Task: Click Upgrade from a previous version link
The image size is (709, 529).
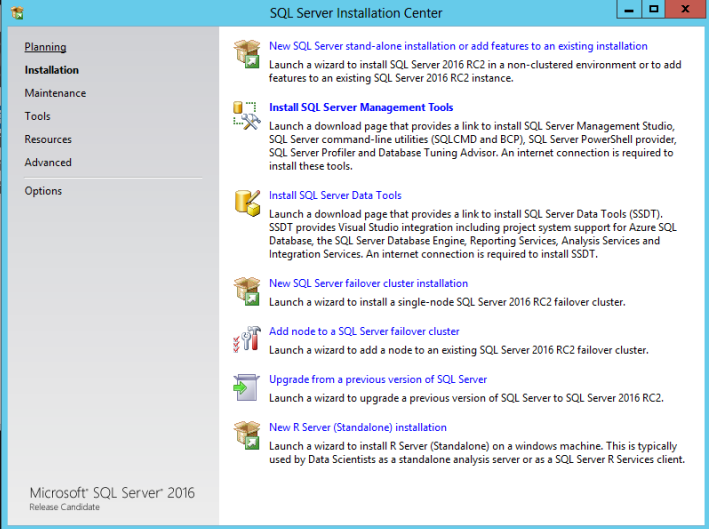Action: pos(378,379)
